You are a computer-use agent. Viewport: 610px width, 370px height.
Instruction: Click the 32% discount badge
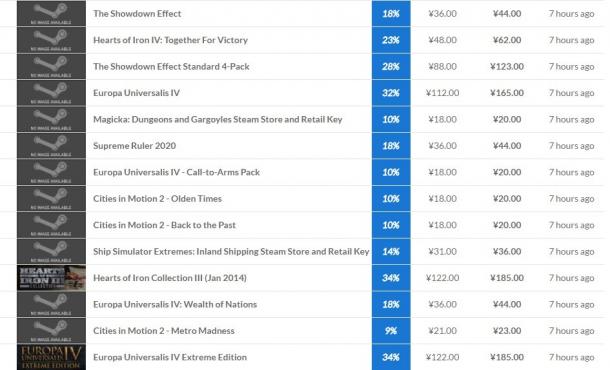coord(391,93)
